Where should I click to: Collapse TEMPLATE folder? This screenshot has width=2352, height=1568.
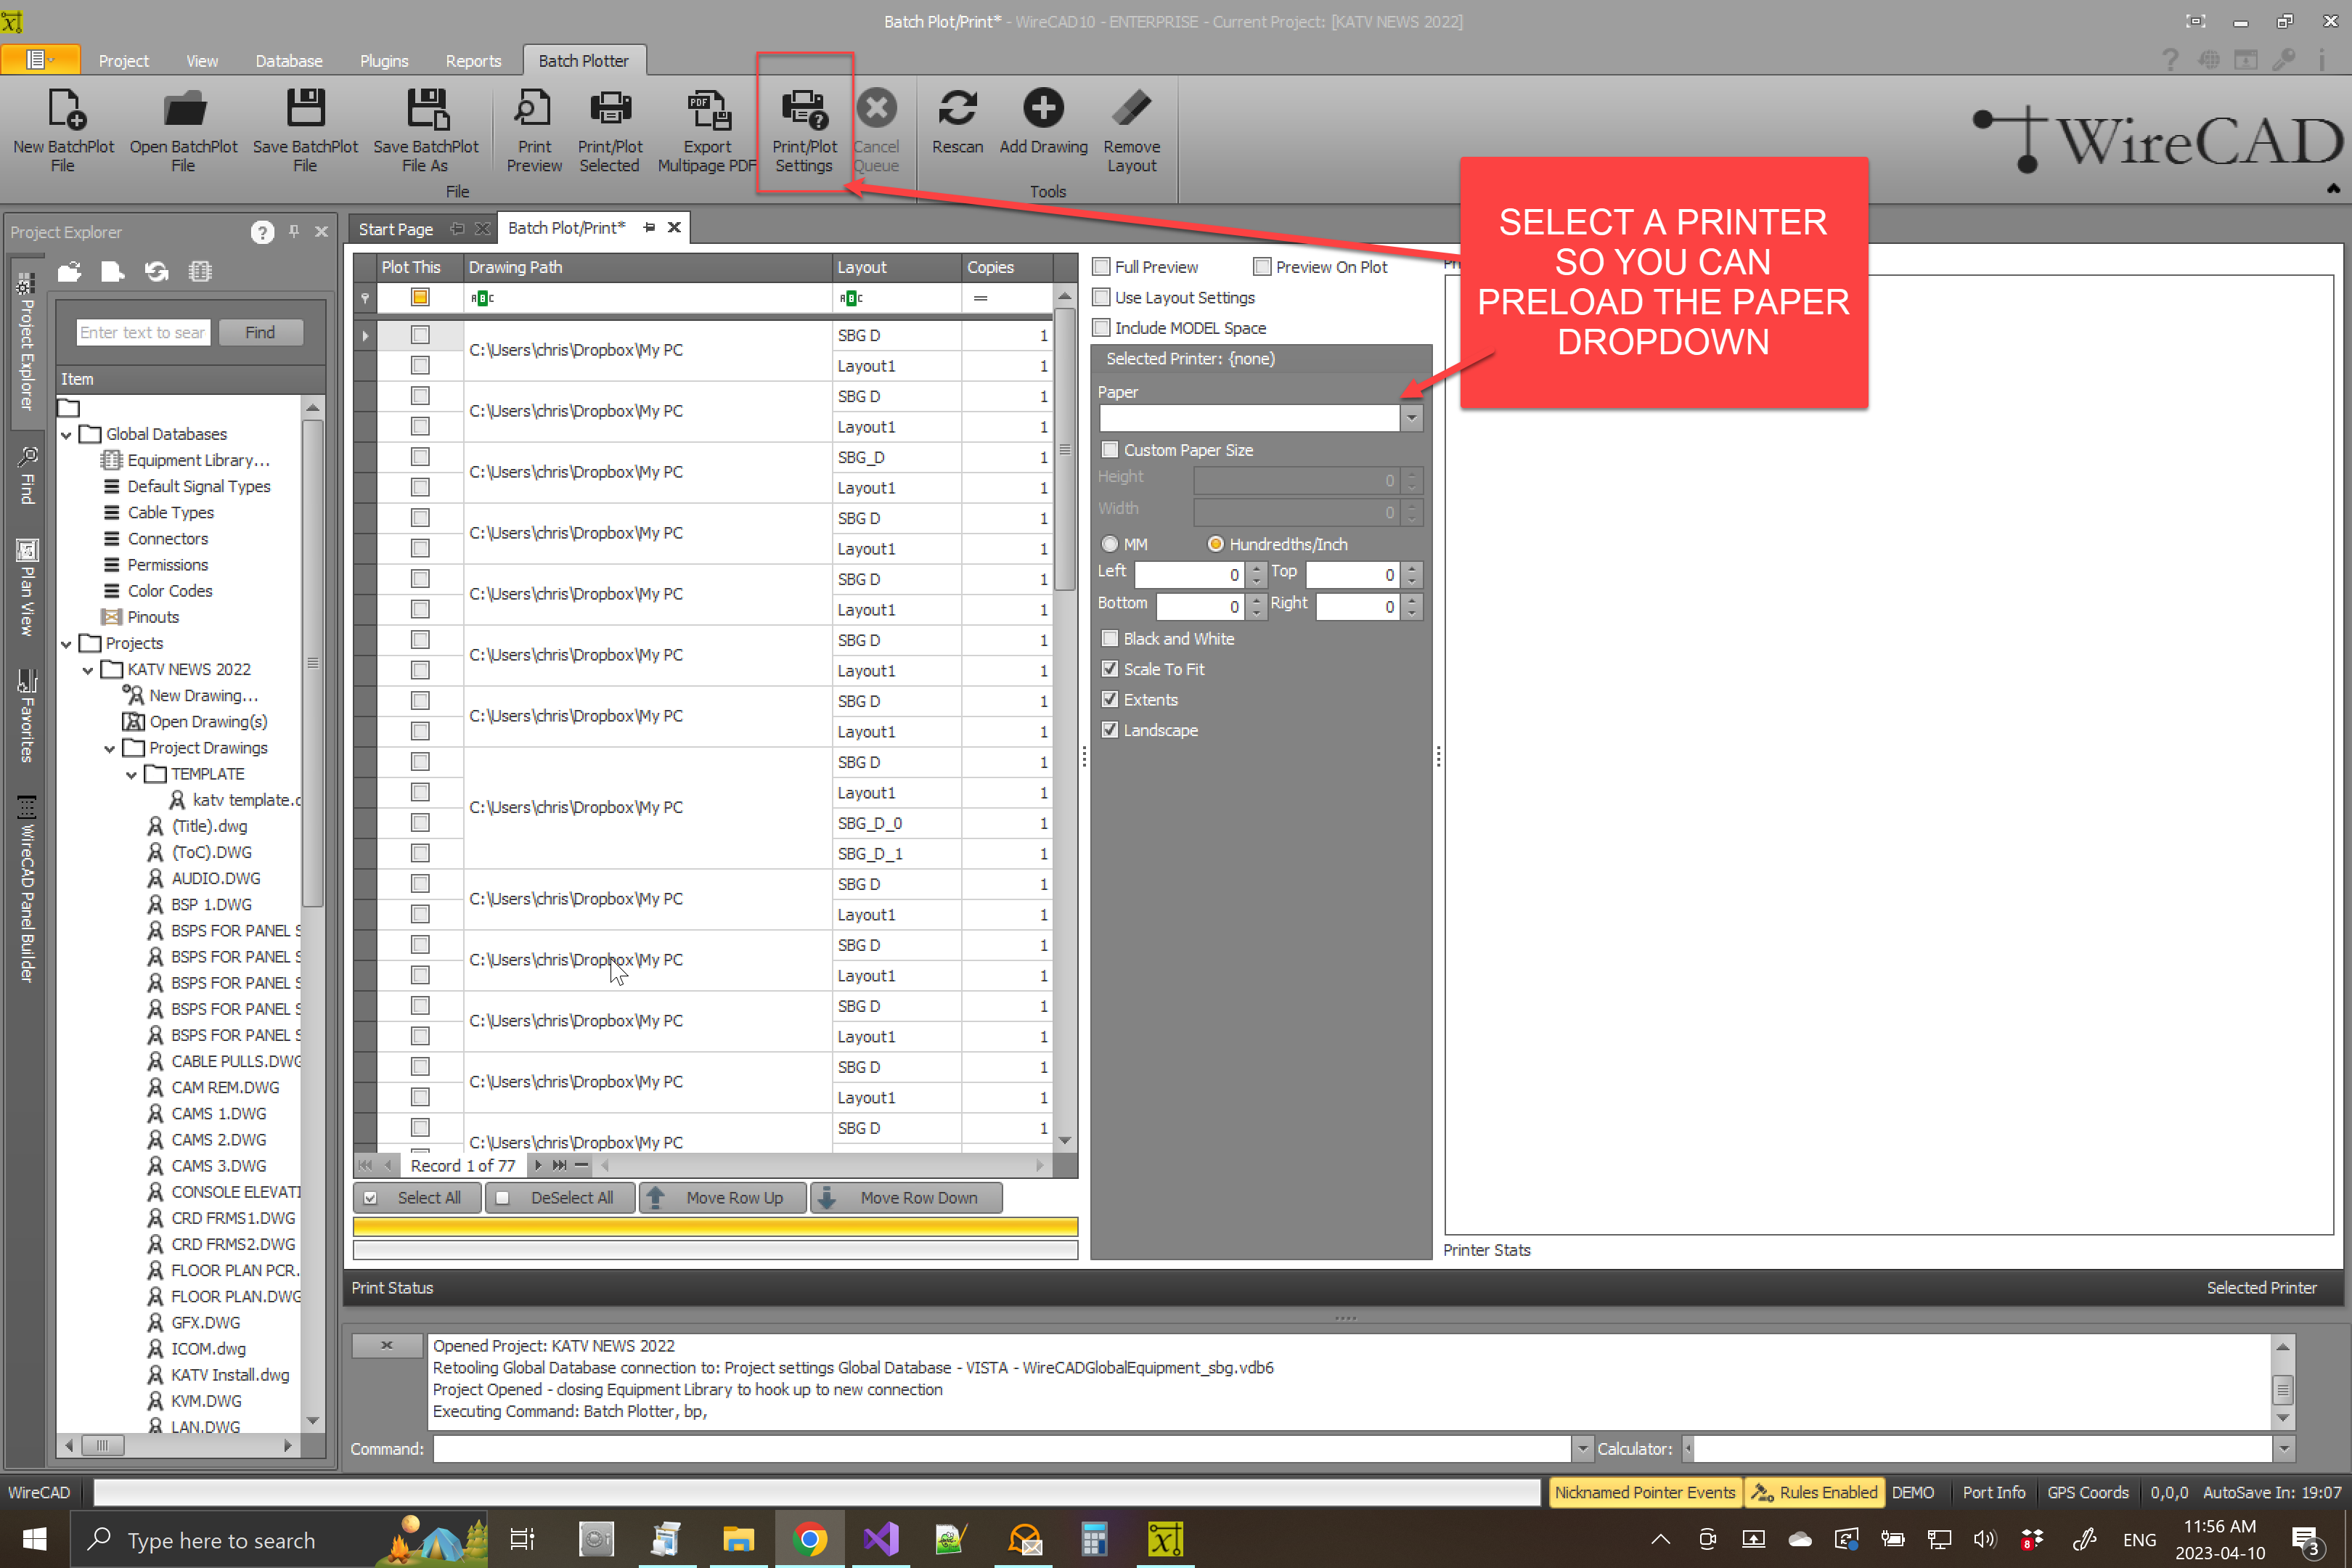click(132, 774)
